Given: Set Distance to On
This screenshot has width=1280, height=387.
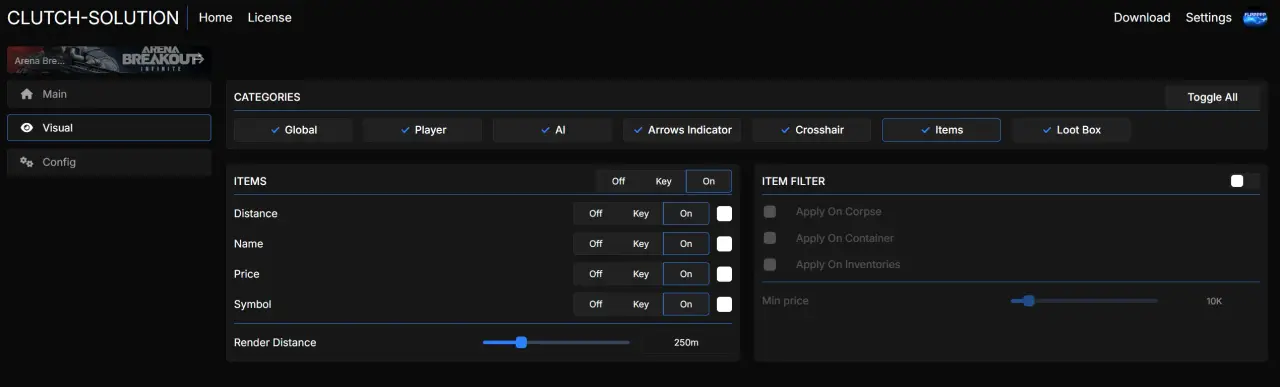Looking at the screenshot, I should (x=686, y=214).
